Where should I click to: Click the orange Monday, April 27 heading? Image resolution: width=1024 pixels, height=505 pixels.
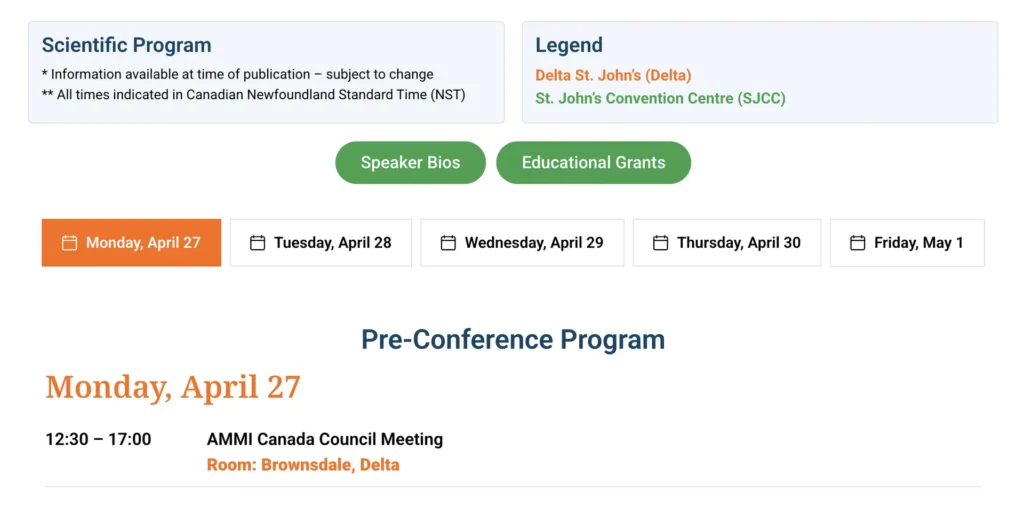pyautogui.click(x=172, y=387)
